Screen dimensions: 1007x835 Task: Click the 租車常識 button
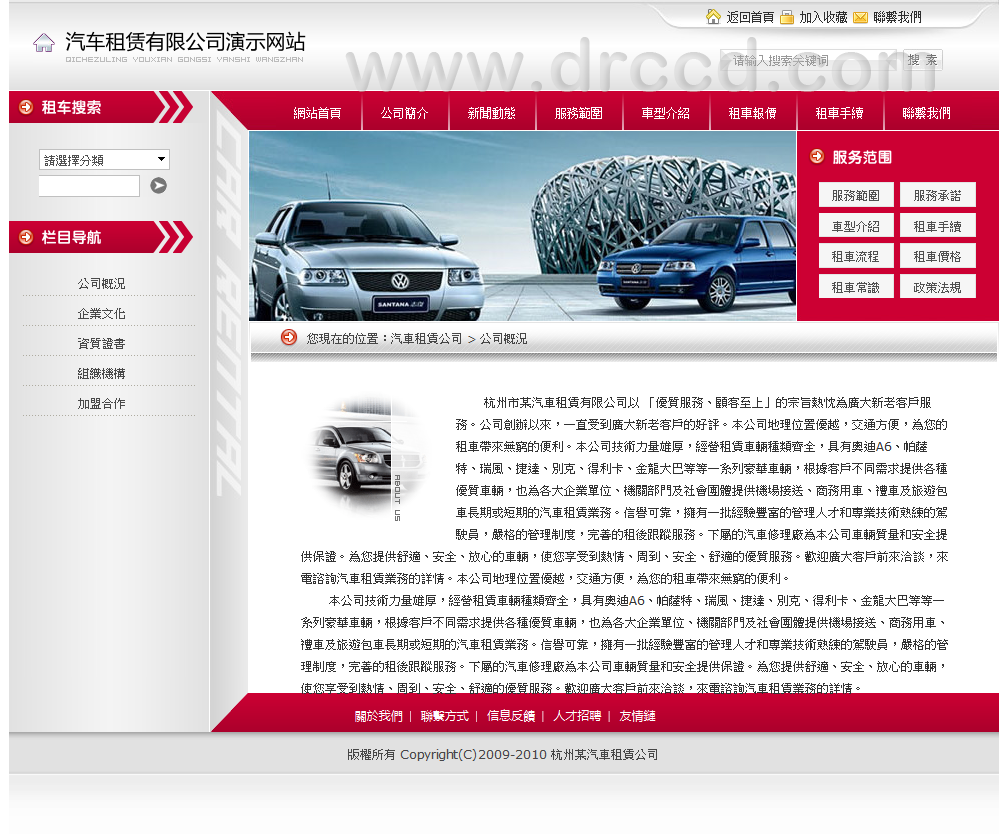[856, 287]
